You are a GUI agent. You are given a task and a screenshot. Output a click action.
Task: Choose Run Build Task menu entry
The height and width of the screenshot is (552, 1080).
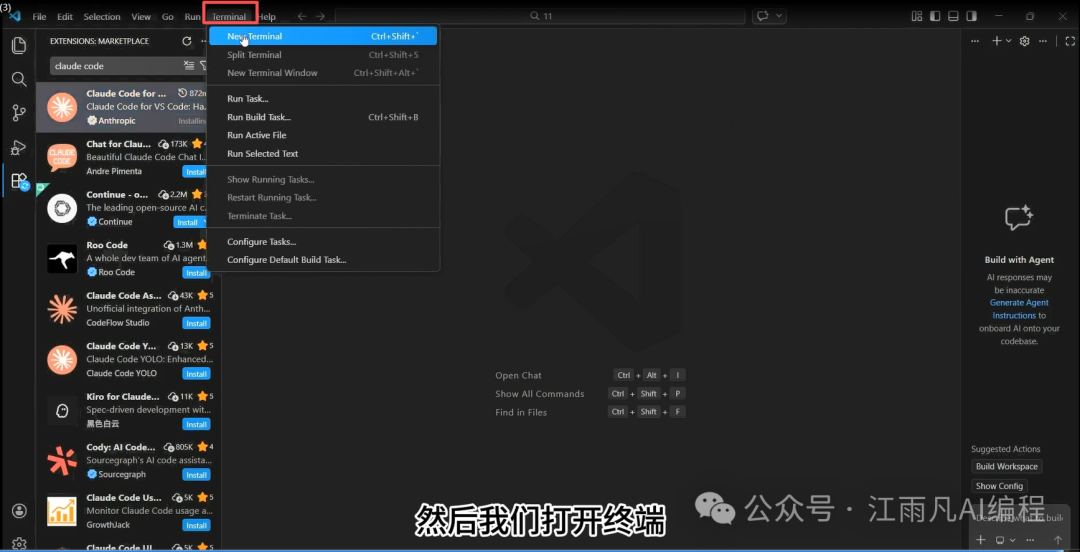click(x=323, y=117)
